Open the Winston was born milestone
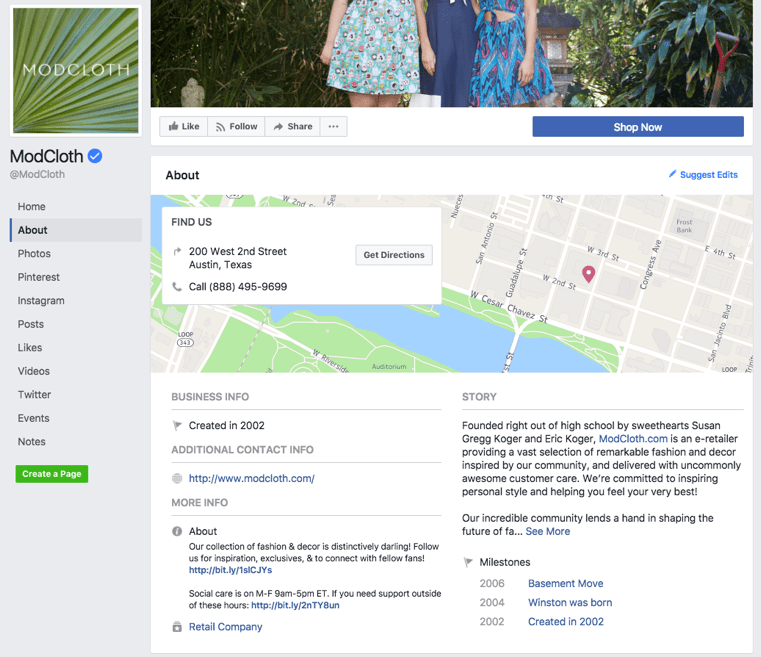The width and height of the screenshot is (761, 657). coord(570,603)
